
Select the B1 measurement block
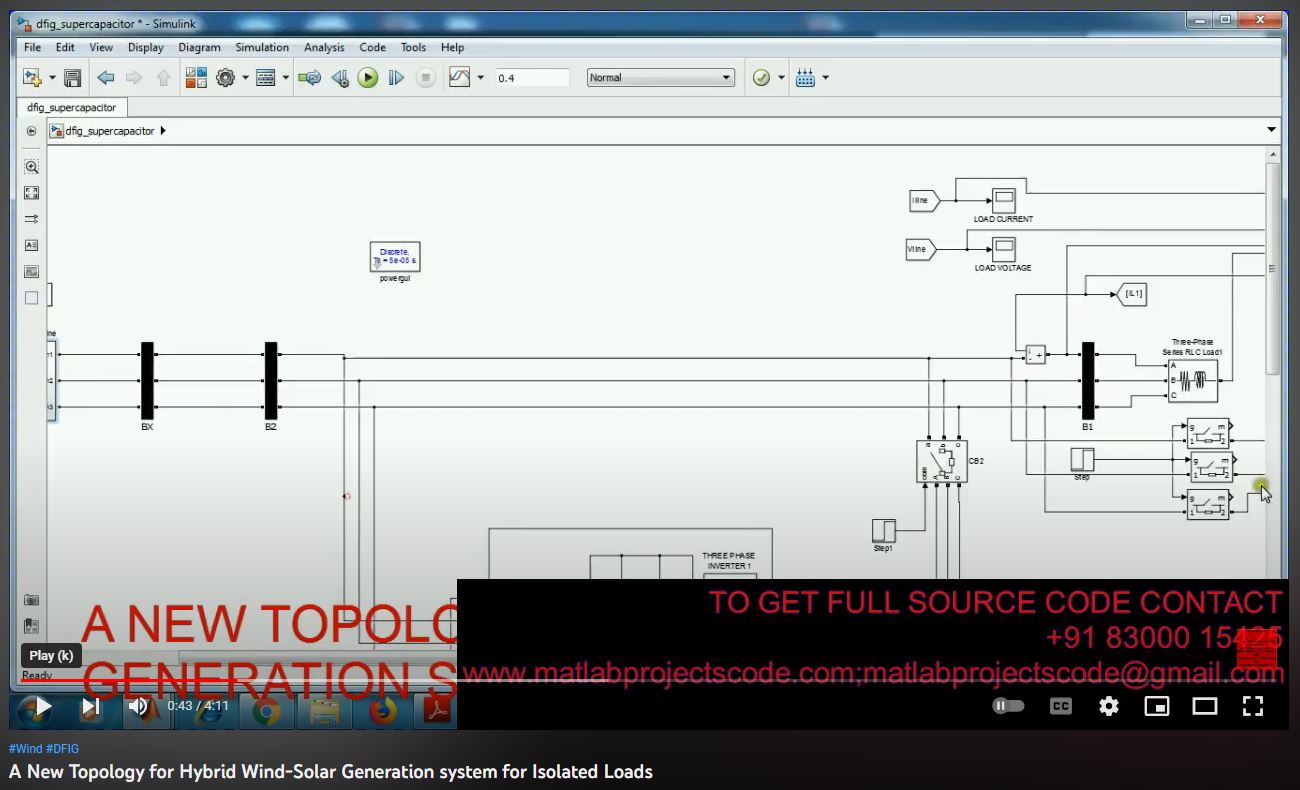point(1088,381)
